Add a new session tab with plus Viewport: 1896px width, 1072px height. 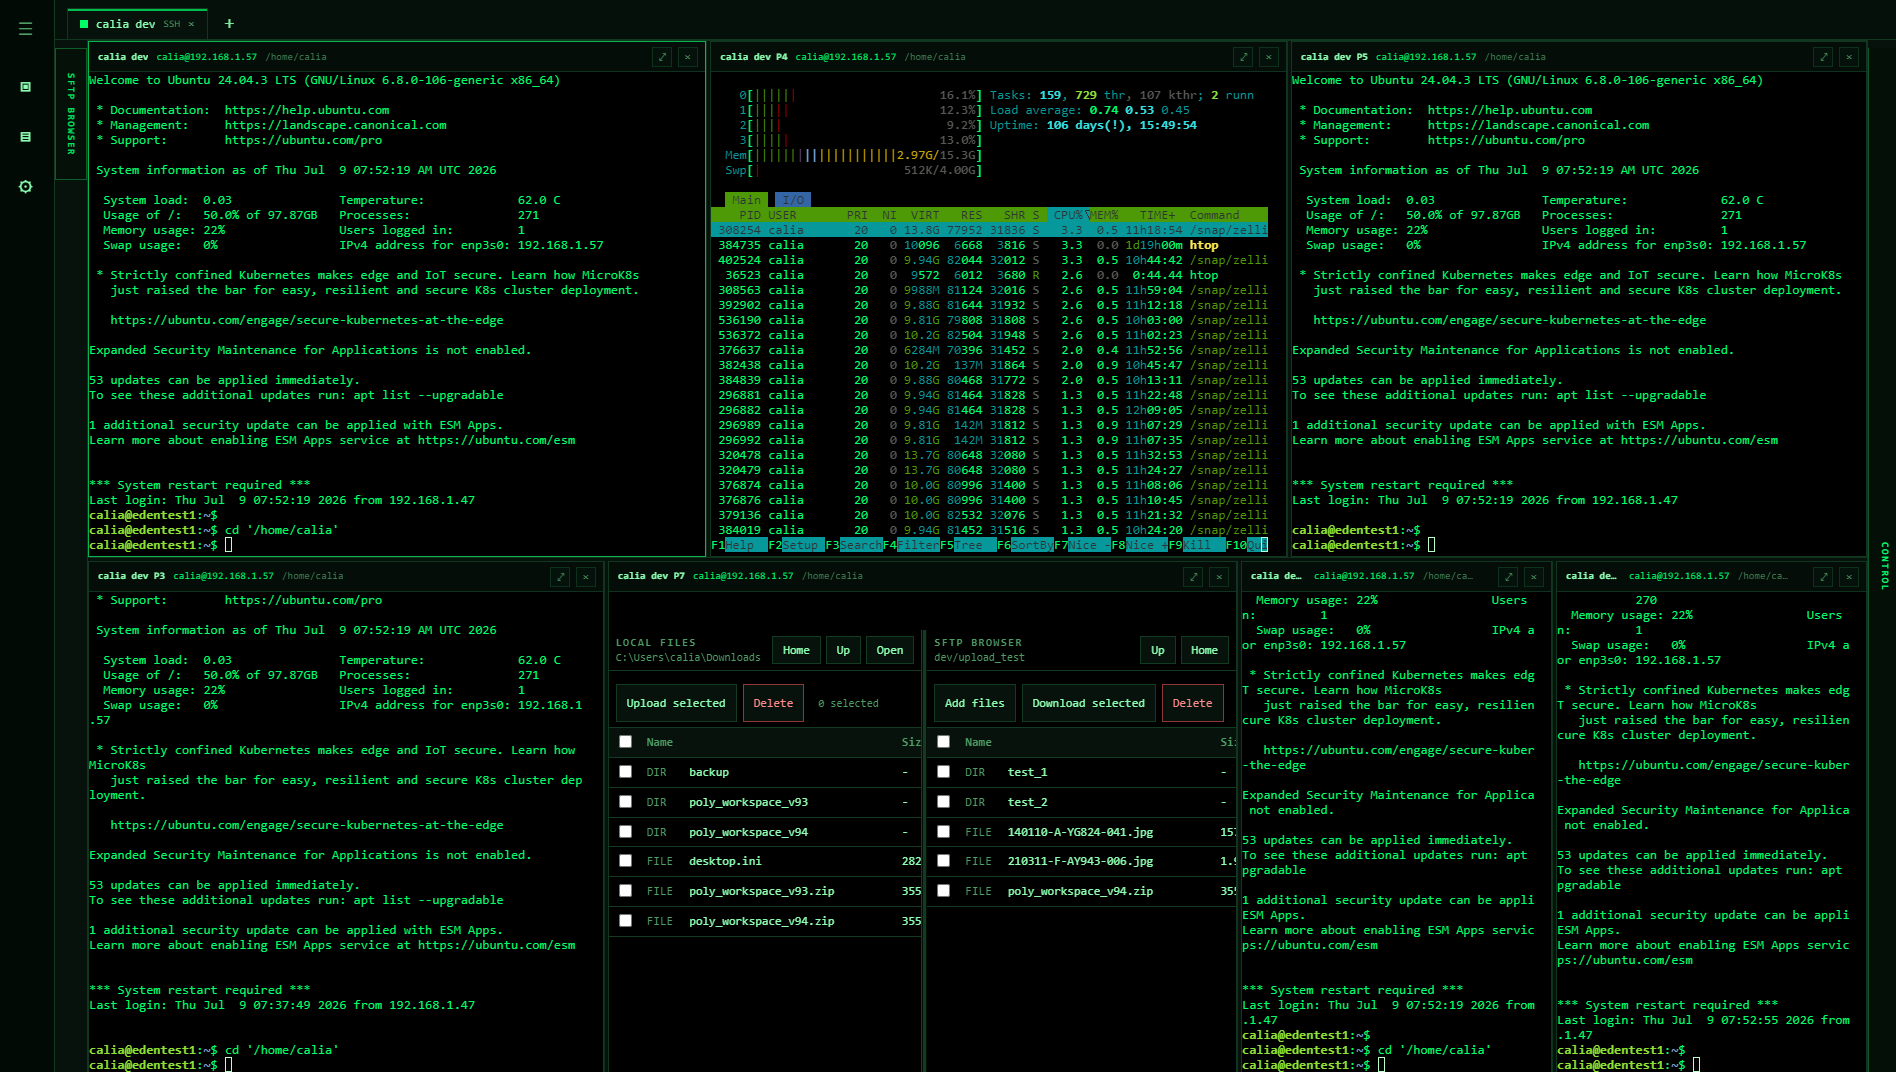coord(229,23)
